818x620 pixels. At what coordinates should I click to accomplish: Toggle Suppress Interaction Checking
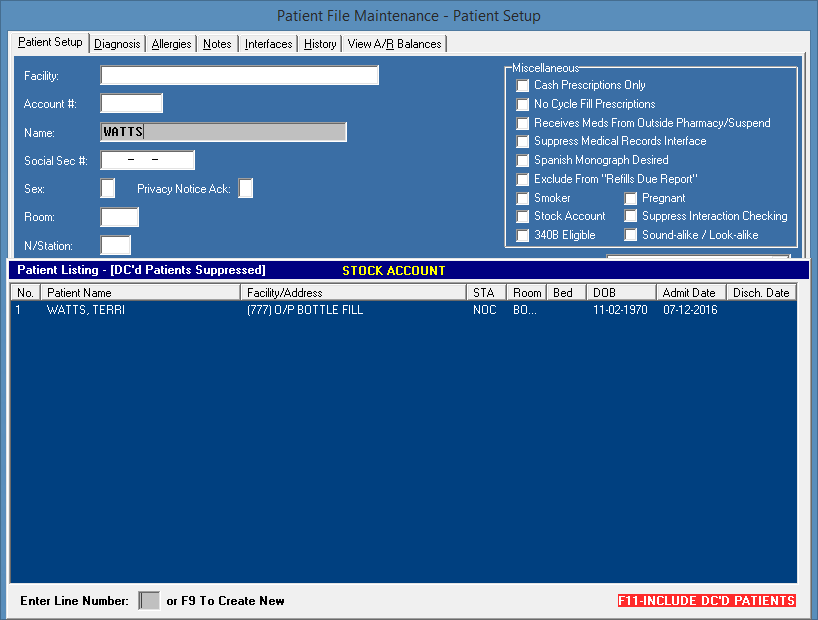click(x=631, y=216)
